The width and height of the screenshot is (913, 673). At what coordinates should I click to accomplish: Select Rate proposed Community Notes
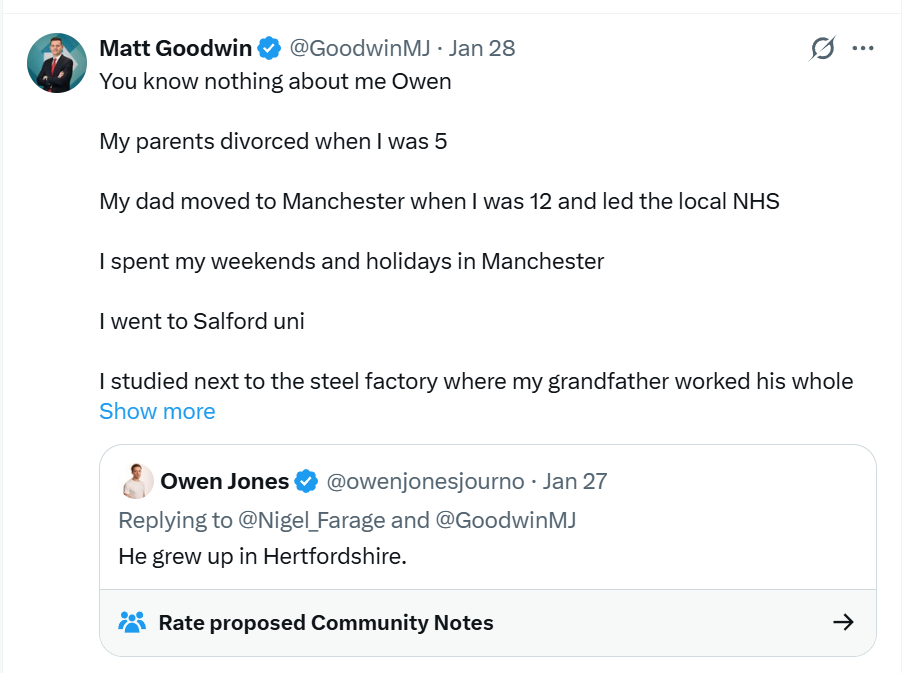click(x=326, y=622)
